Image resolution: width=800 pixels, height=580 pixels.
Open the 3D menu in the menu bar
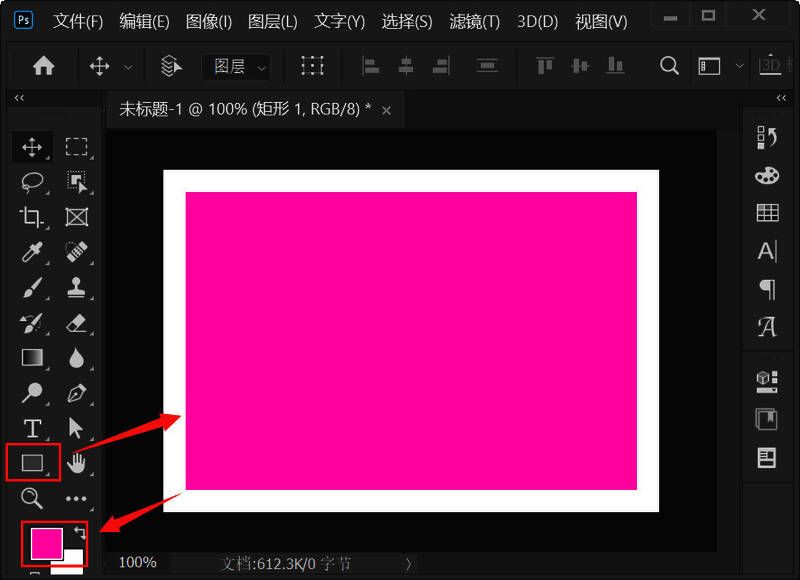point(539,20)
